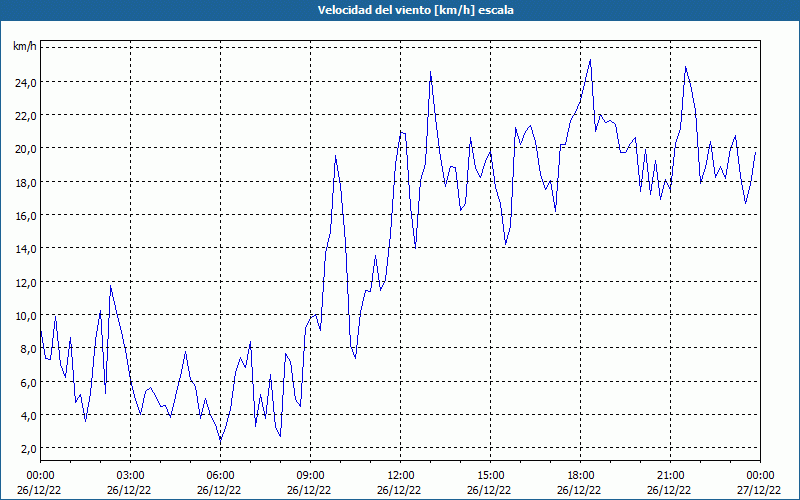This screenshot has height=500, width=800.
Task: Click the '06:00' time axis label
Action: (220, 476)
